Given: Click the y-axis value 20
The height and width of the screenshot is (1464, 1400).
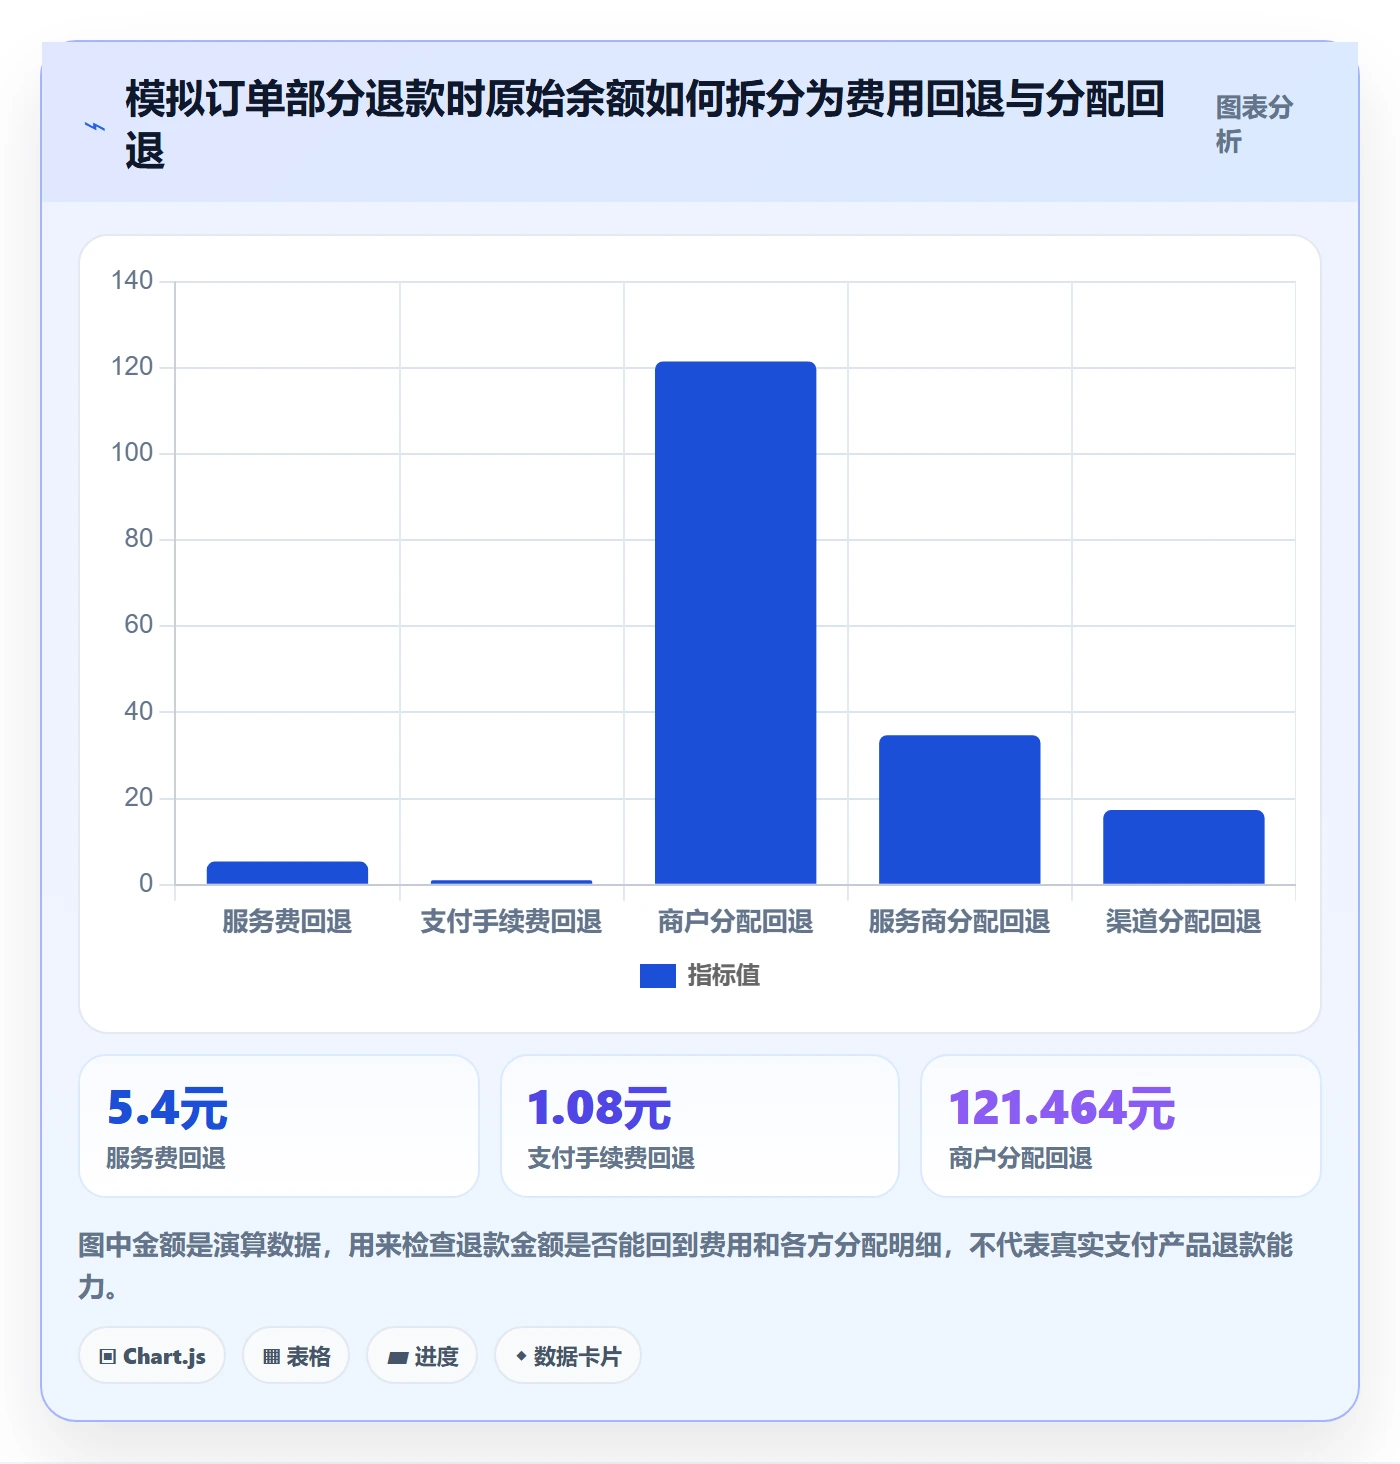Looking at the screenshot, I should [x=139, y=798].
